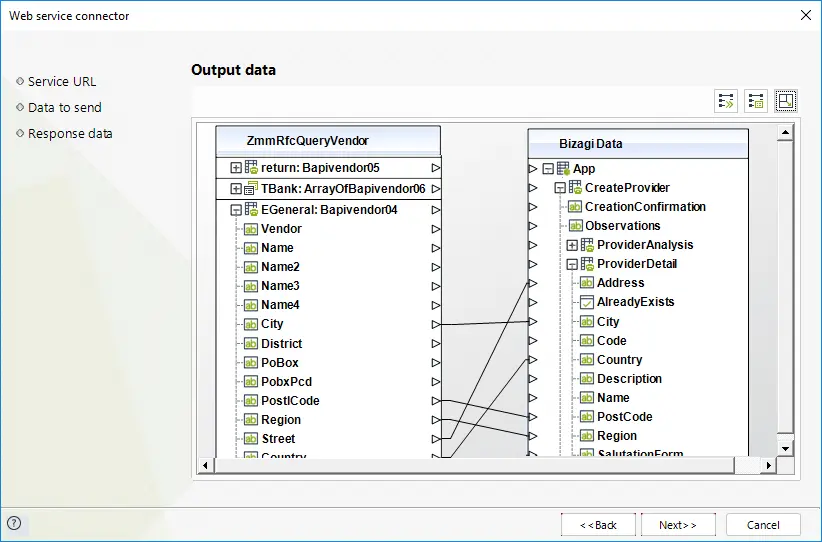Click the maximize mapping view icon
The height and width of the screenshot is (542, 822).
[786, 101]
